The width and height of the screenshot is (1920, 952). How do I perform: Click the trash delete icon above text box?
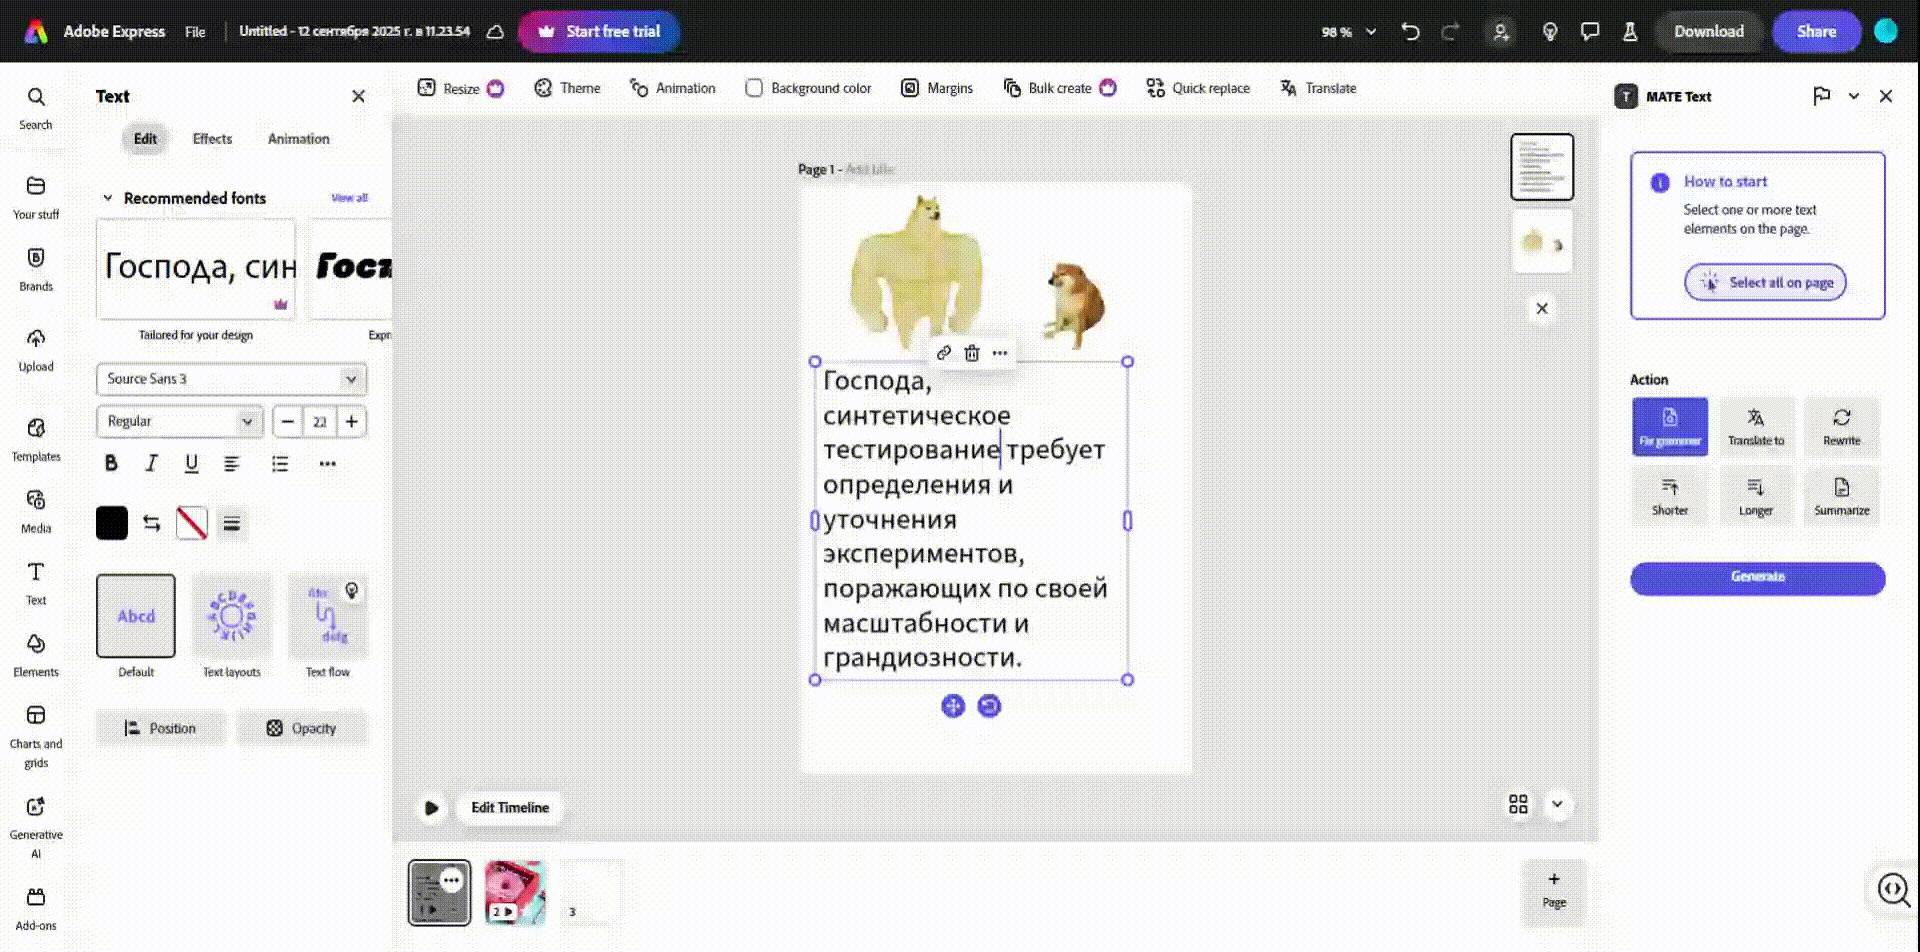pos(971,353)
